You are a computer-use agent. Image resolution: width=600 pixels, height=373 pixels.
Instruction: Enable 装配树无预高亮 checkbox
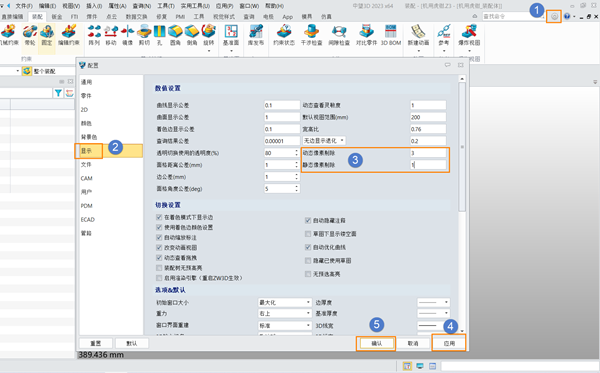point(159,268)
